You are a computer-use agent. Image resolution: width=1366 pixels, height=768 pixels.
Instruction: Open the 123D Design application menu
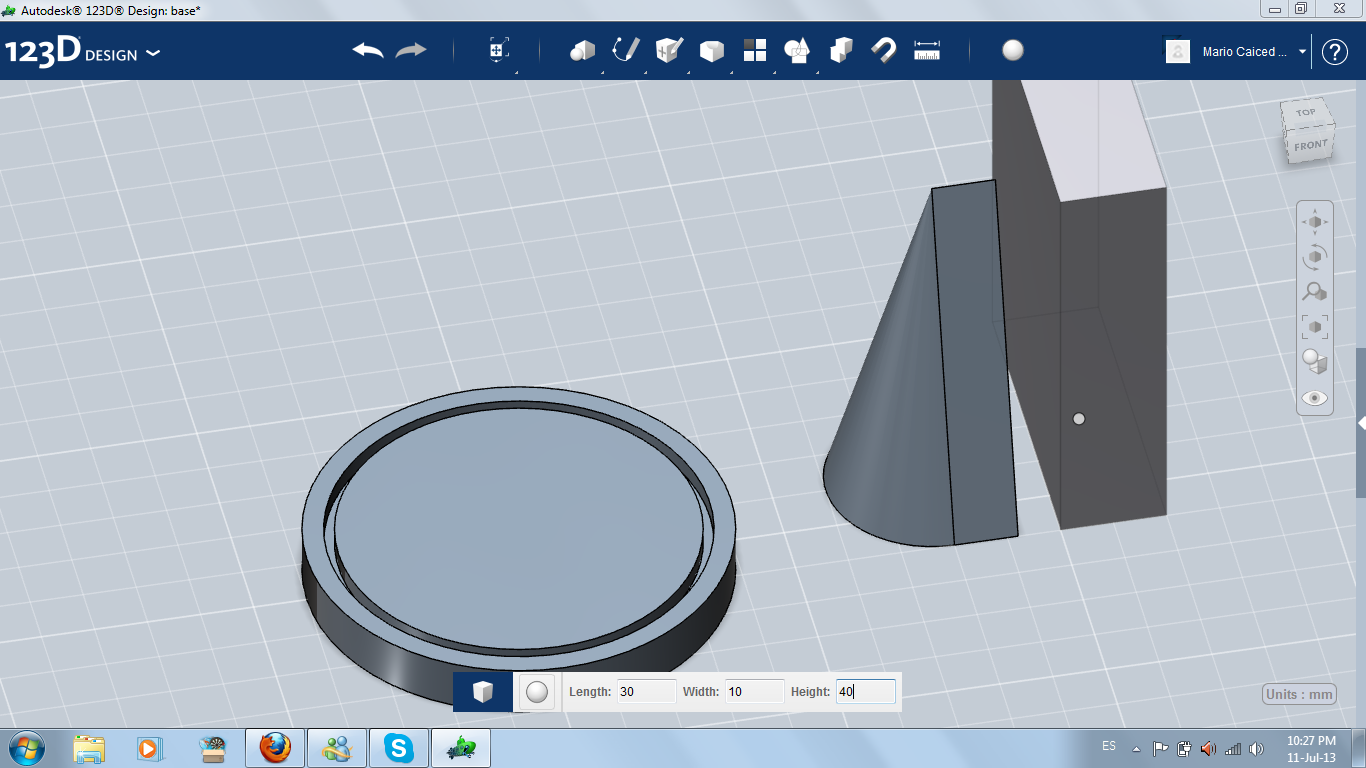82,52
